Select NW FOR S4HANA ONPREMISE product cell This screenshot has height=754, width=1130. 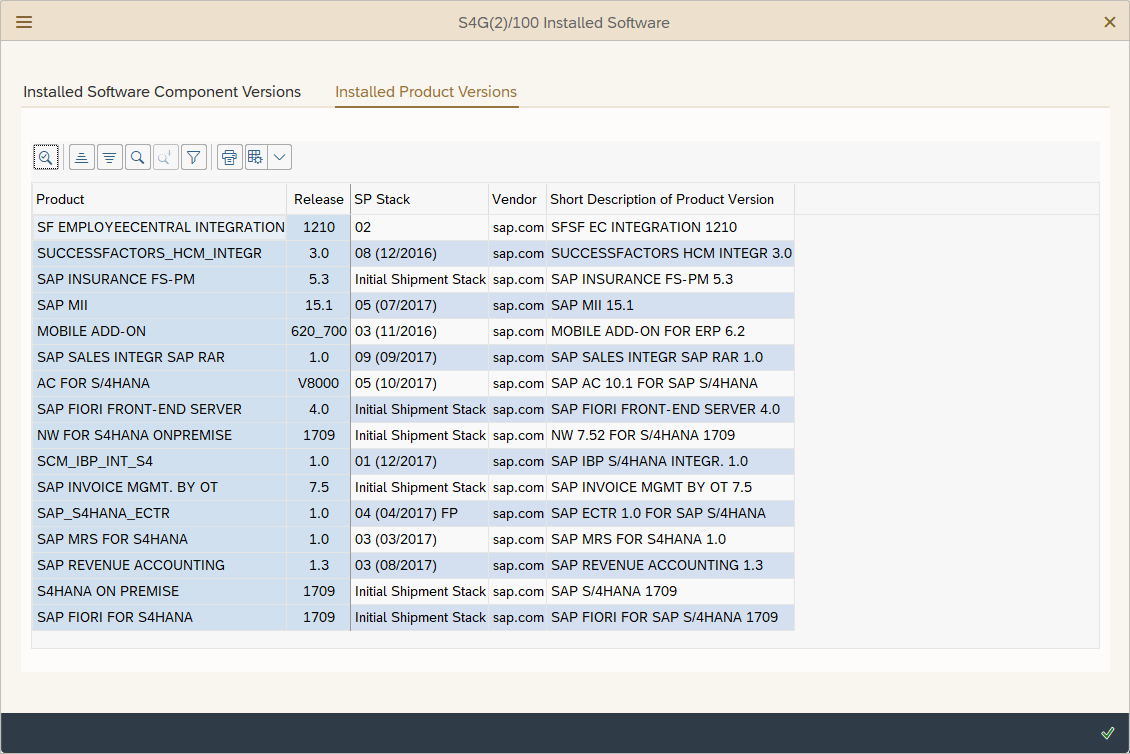pos(159,435)
